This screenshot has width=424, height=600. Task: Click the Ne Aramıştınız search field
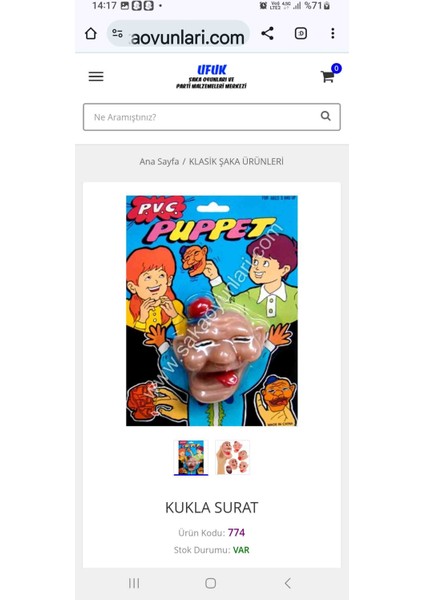[x=212, y=117]
